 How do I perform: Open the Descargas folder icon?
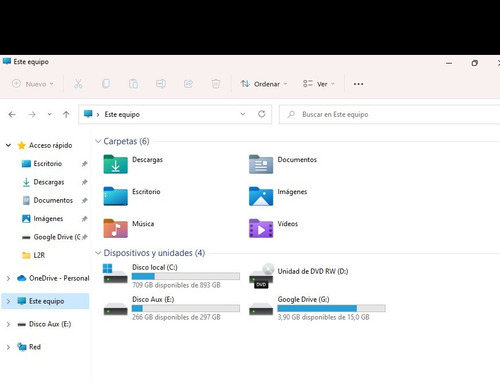tap(115, 164)
